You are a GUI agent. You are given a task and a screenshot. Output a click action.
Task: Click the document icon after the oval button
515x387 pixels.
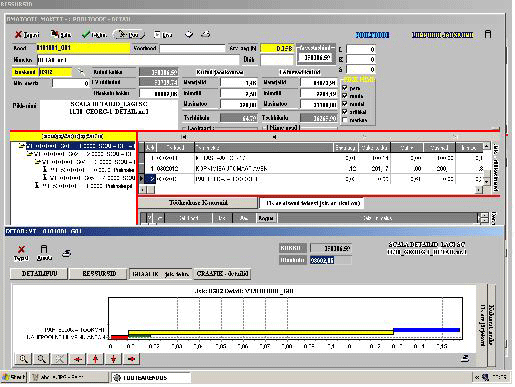point(157,34)
